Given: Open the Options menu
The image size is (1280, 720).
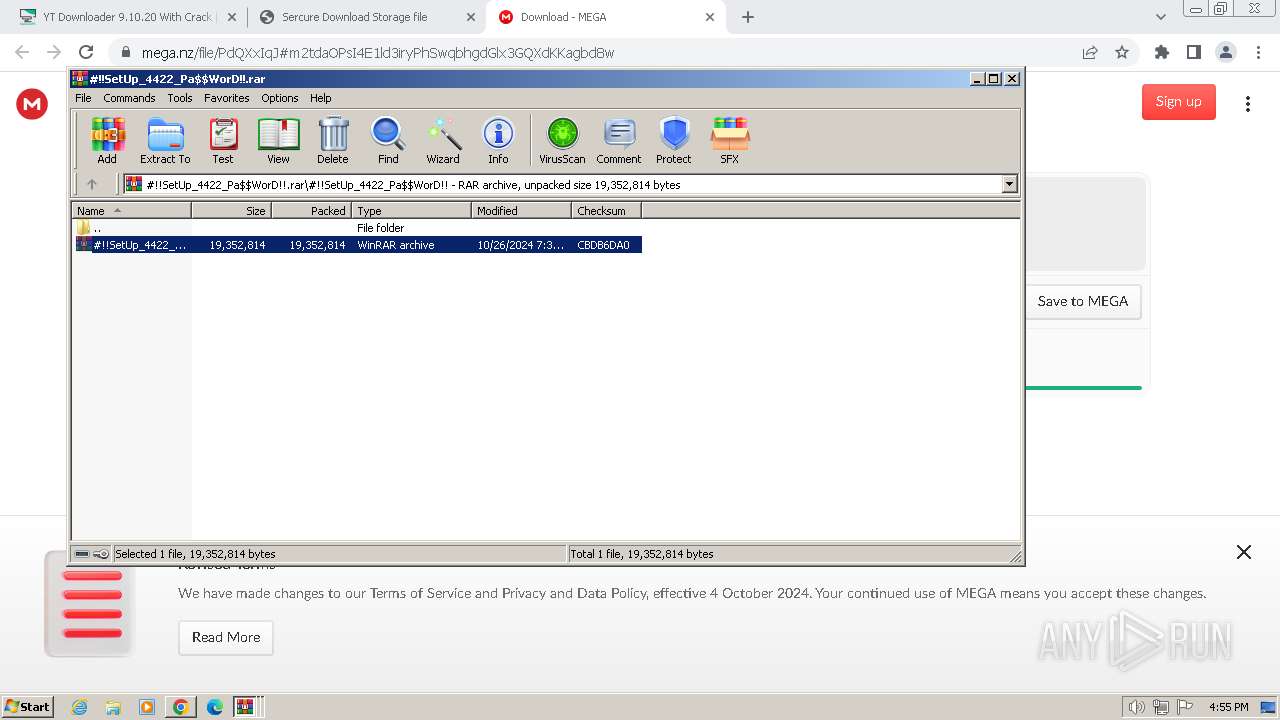Looking at the screenshot, I should coord(280,98).
